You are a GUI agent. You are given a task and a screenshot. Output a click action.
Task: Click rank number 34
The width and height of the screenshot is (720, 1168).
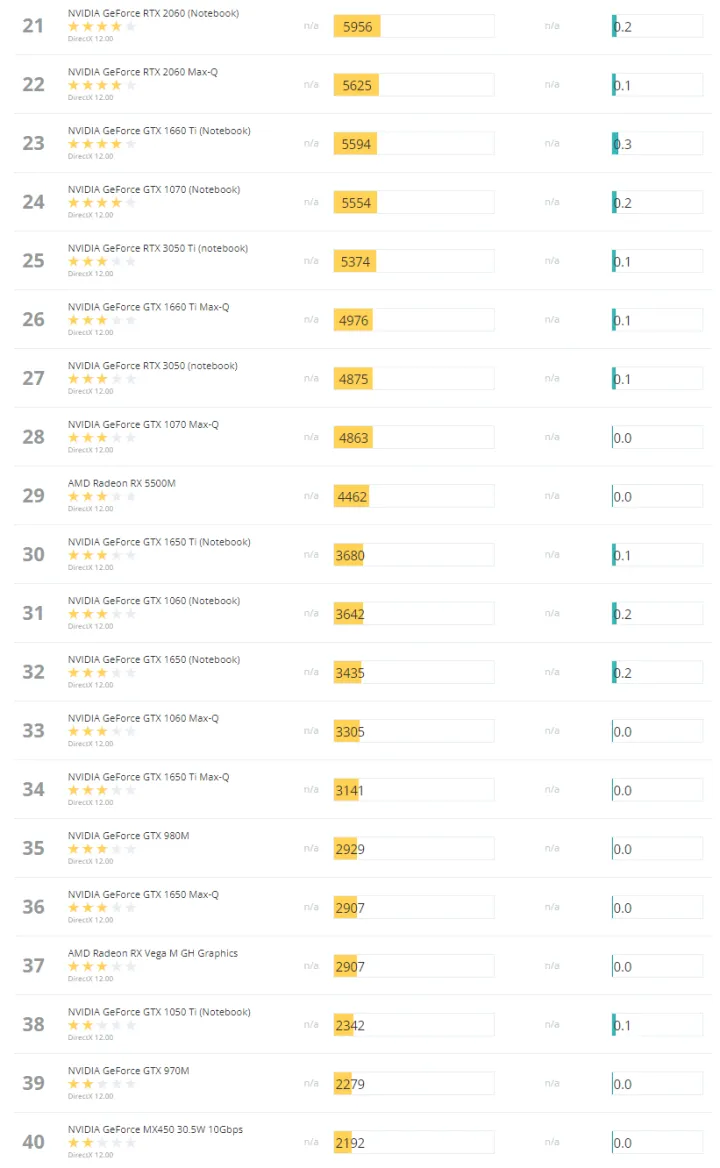pos(34,789)
